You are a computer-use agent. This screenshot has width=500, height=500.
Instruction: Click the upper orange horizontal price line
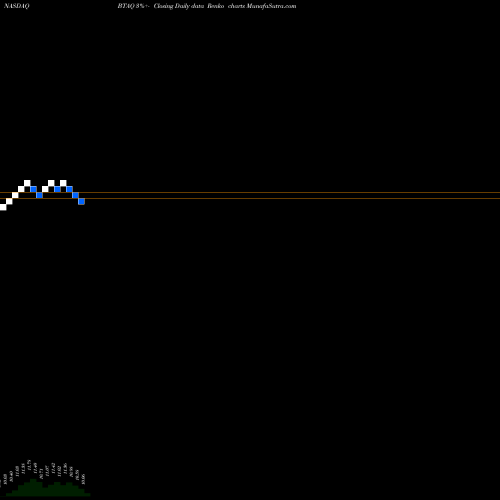tap(250, 192)
